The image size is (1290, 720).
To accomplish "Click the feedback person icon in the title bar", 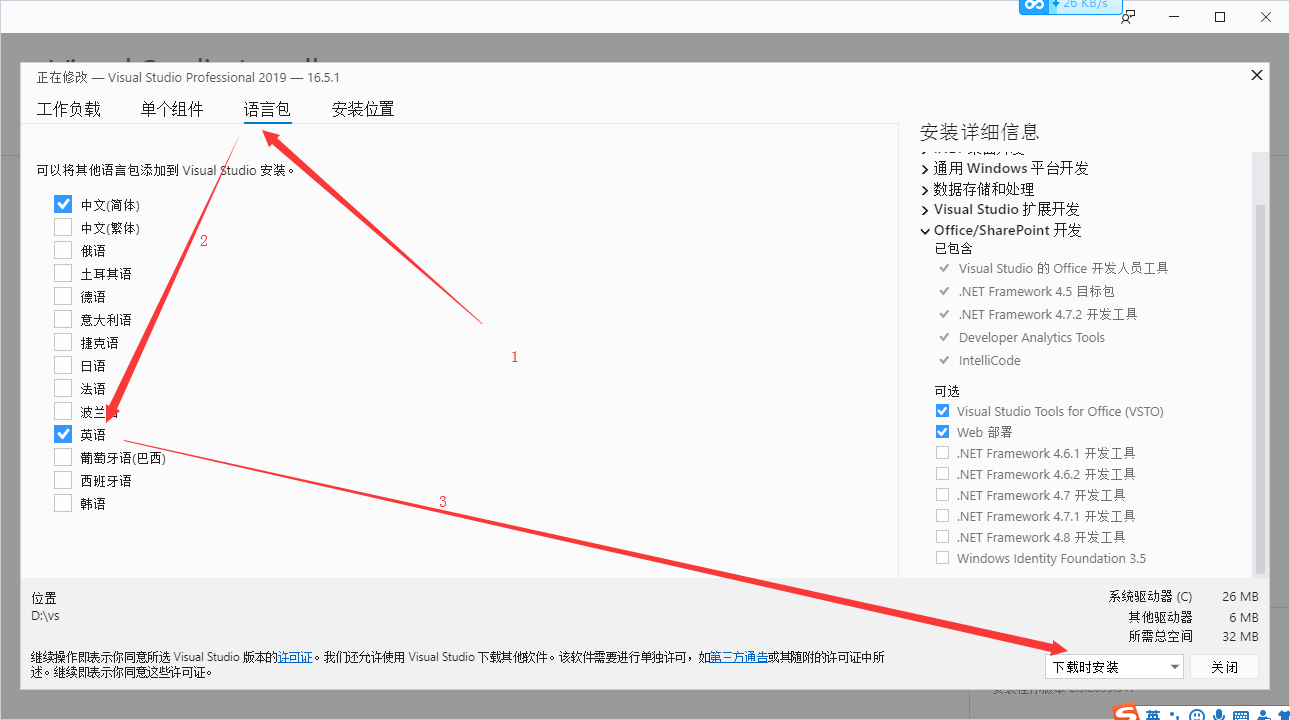I will (x=1127, y=18).
